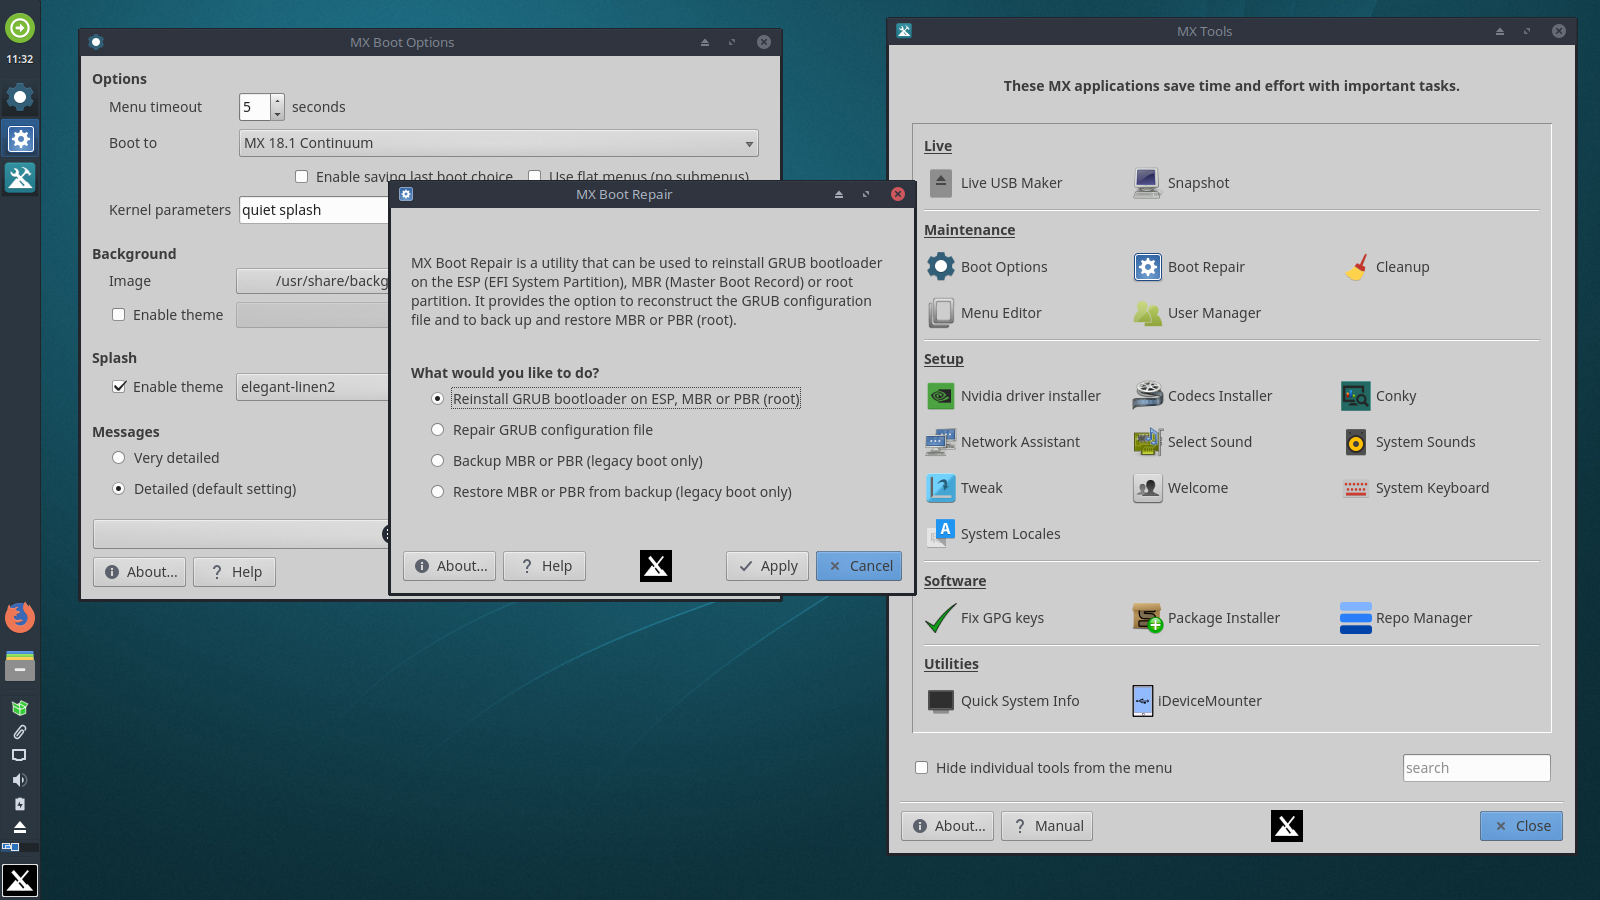The image size is (1600, 900).
Task: Uncheck Splash Enable theme checkbox
Action: coord(167,387)
